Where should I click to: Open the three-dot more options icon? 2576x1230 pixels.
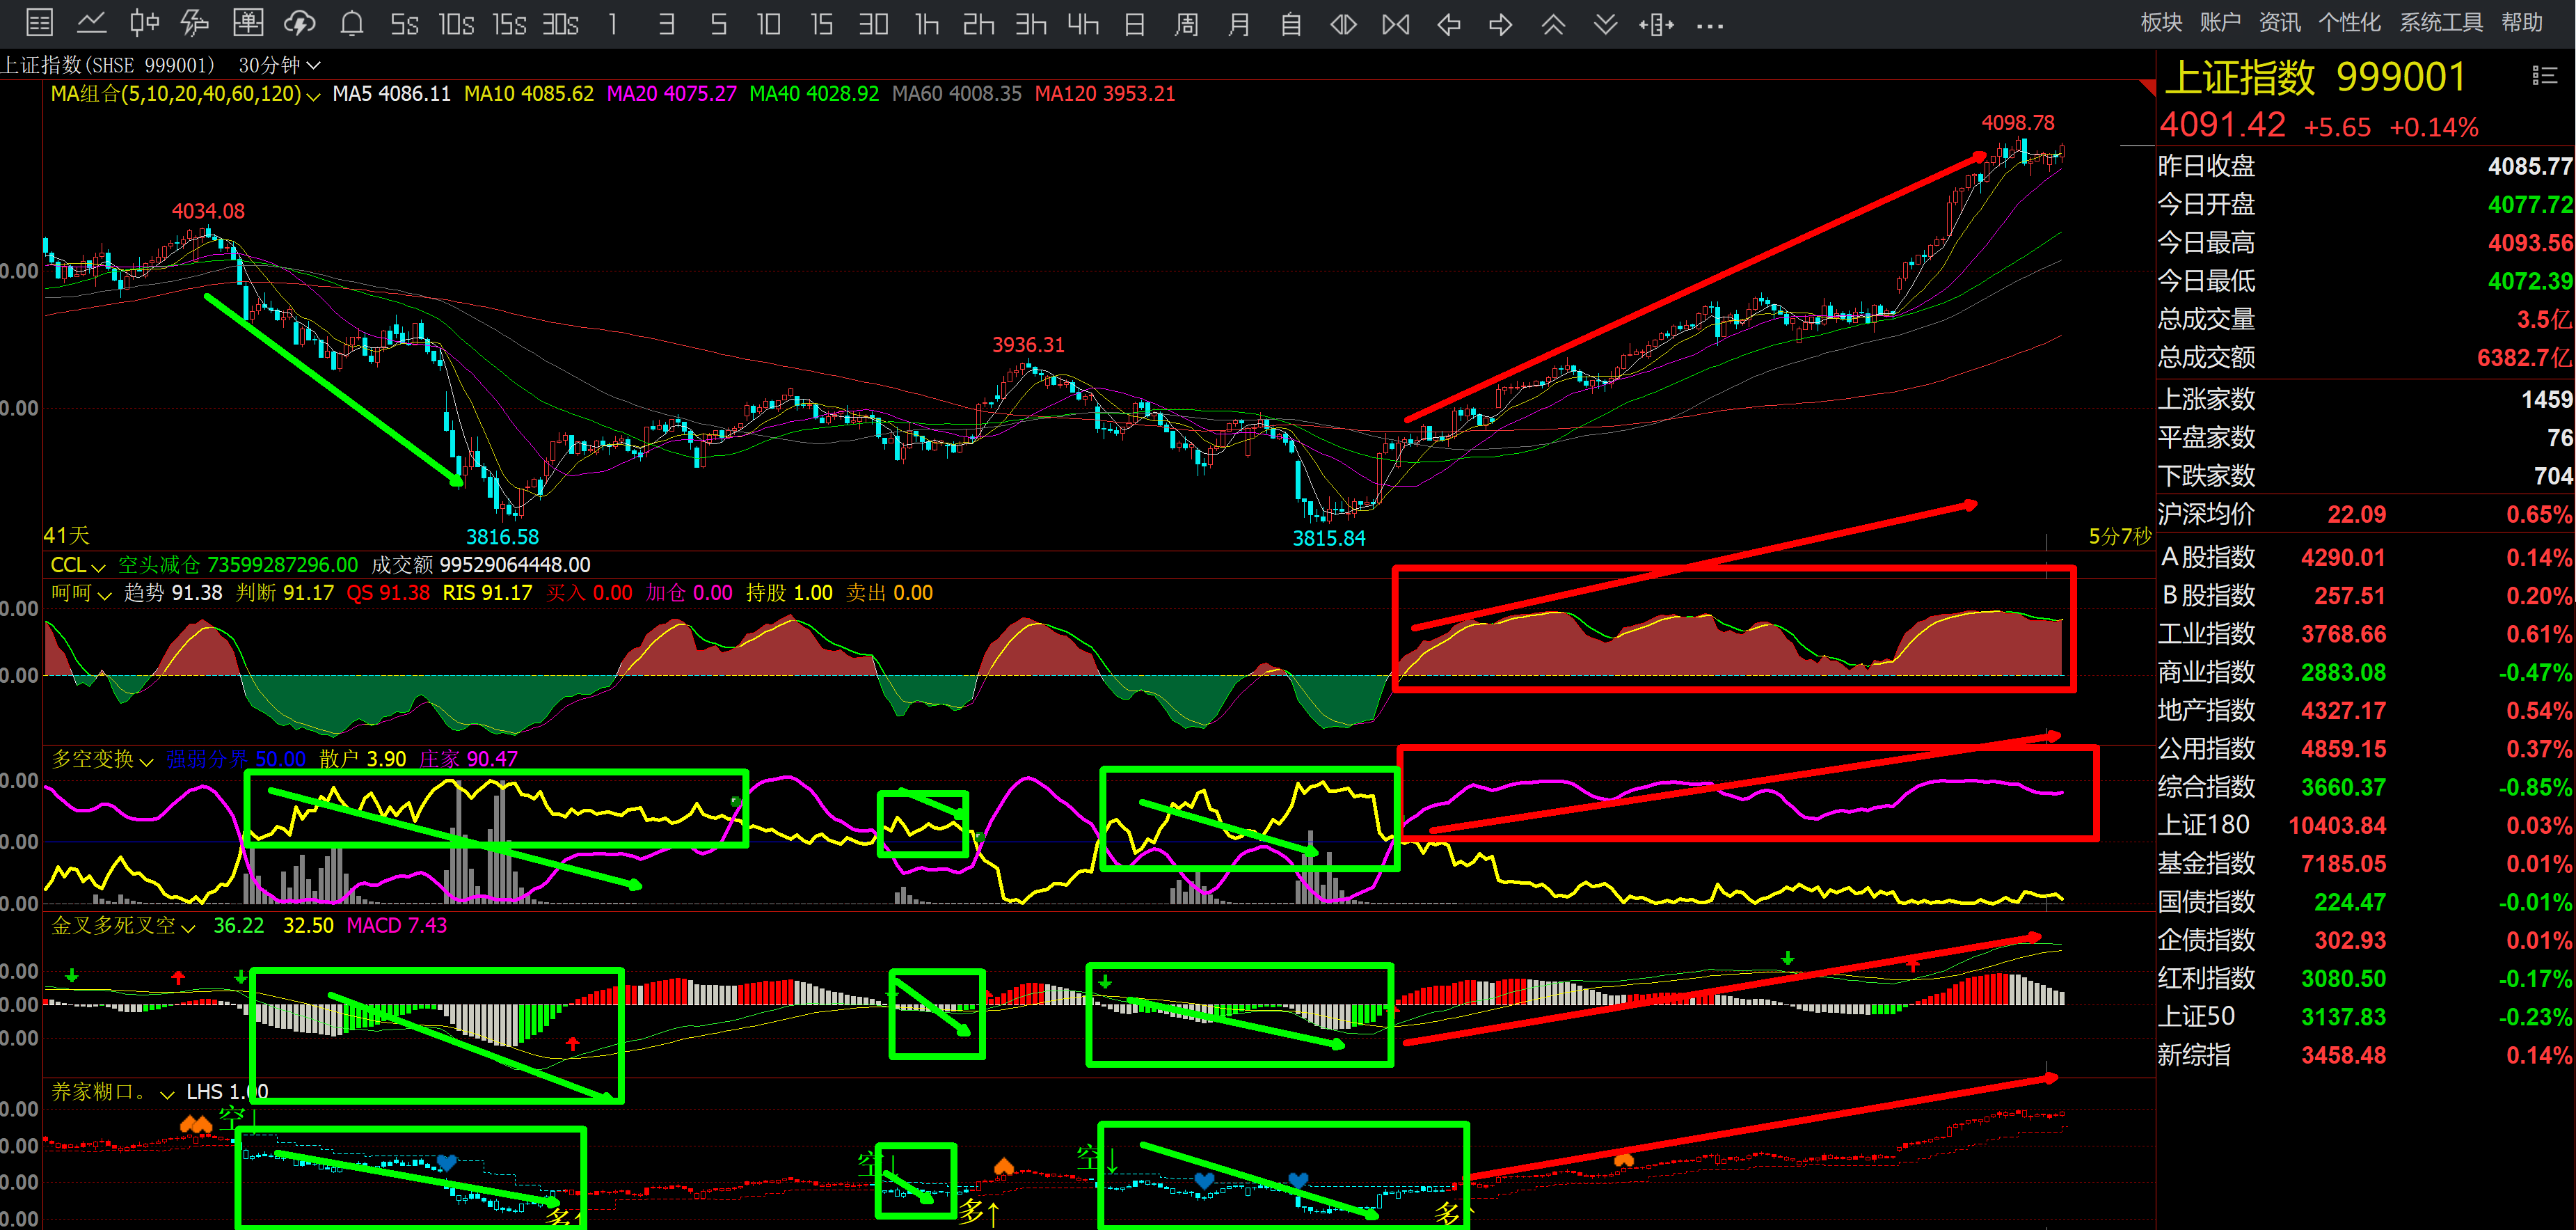pos(1710,25)
